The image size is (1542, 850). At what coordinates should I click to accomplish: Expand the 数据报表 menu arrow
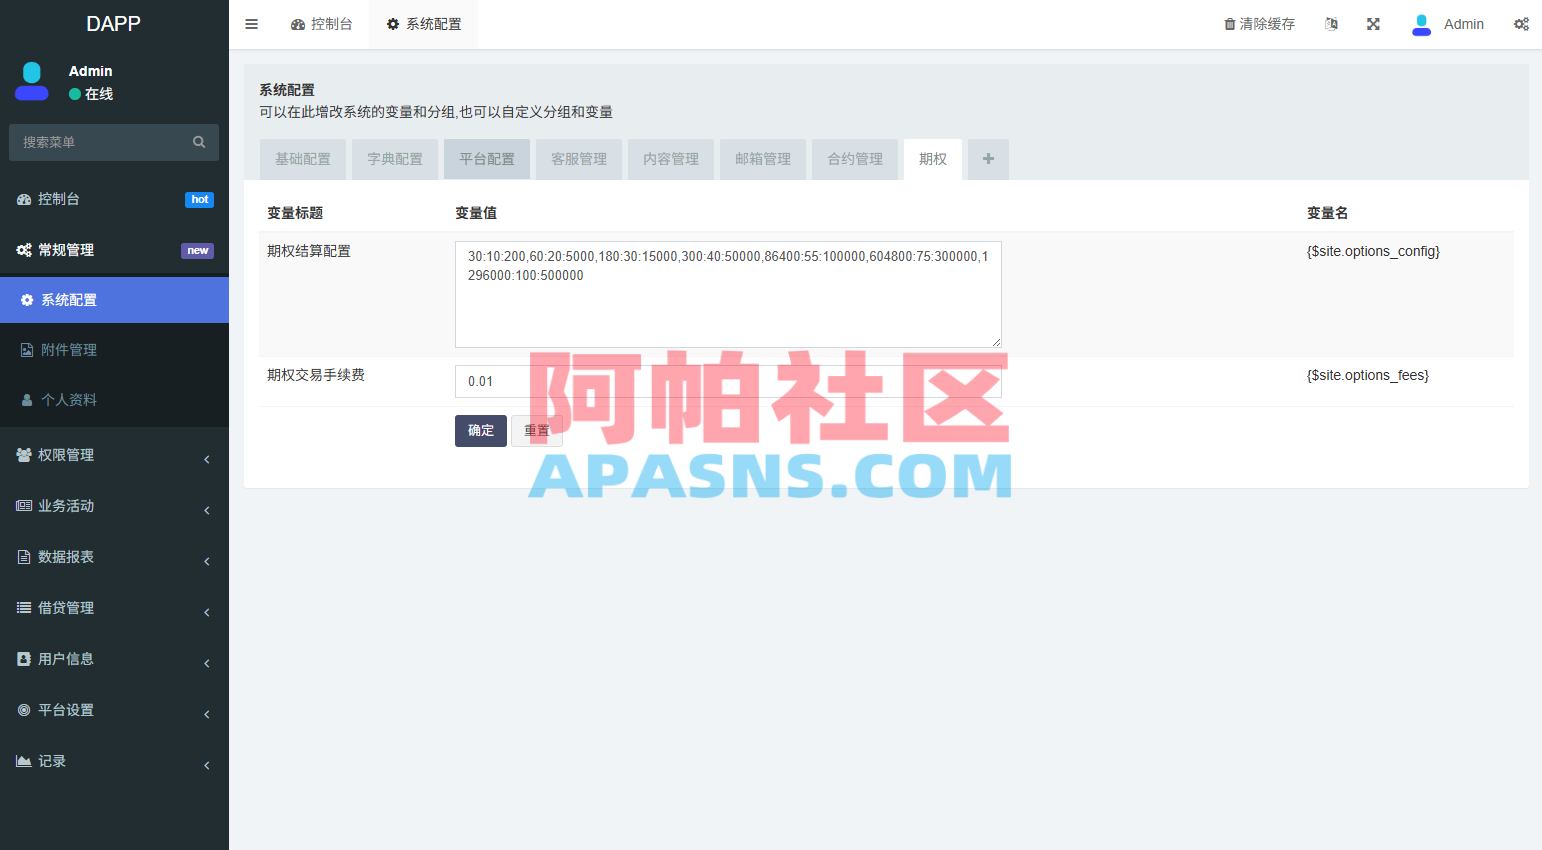[207, 561]
